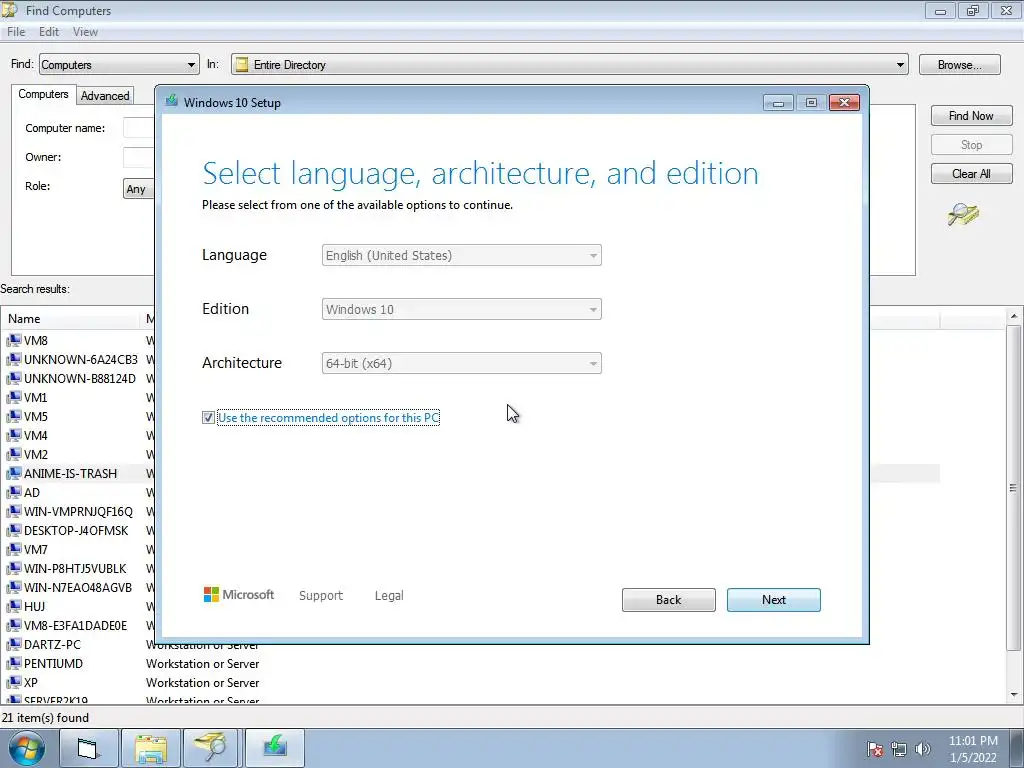
Task: Click the icon beside WIN-VMPRNJQF16Q
Action: point(14,511)
